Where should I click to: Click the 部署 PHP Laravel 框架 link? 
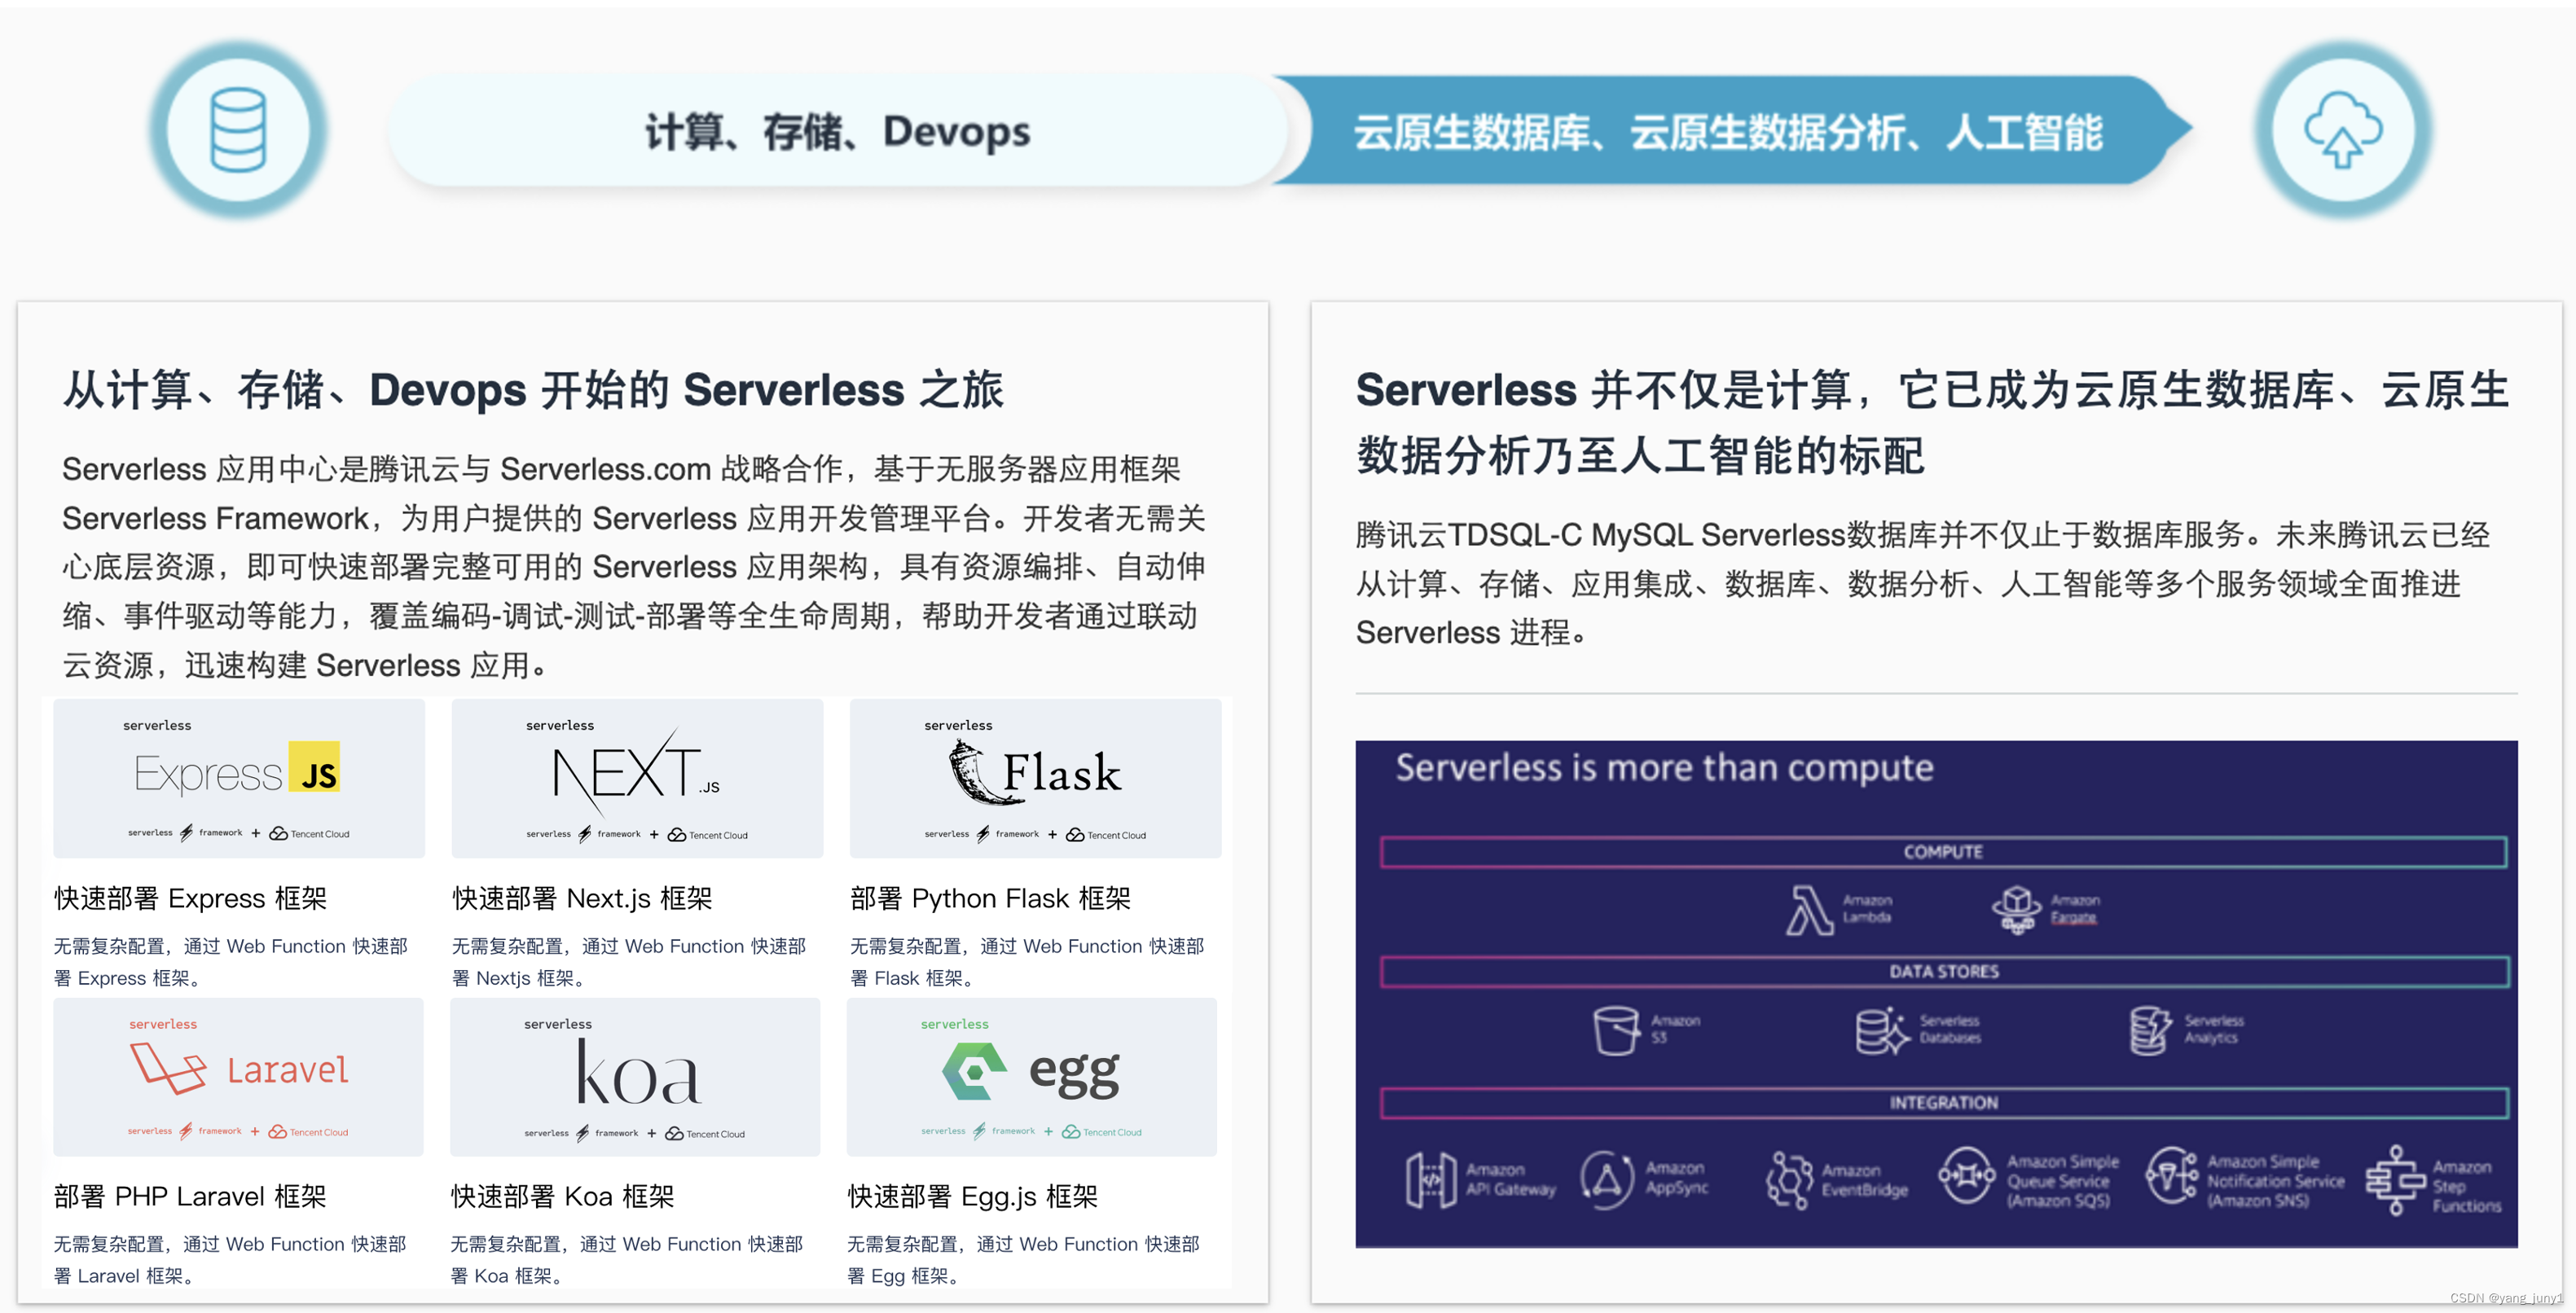190,1196
